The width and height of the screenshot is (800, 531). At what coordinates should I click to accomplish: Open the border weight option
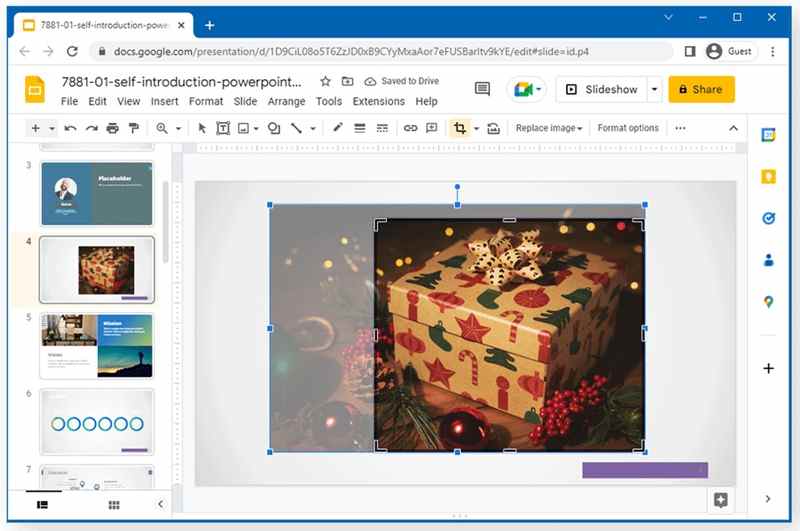tap(360, 128)
